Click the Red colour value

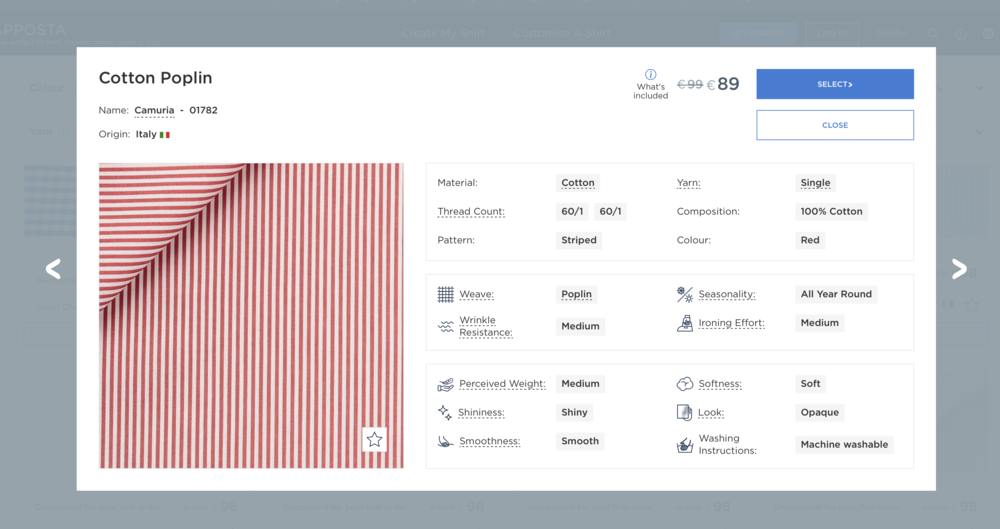pyautogui.click(x=810, y=240)
